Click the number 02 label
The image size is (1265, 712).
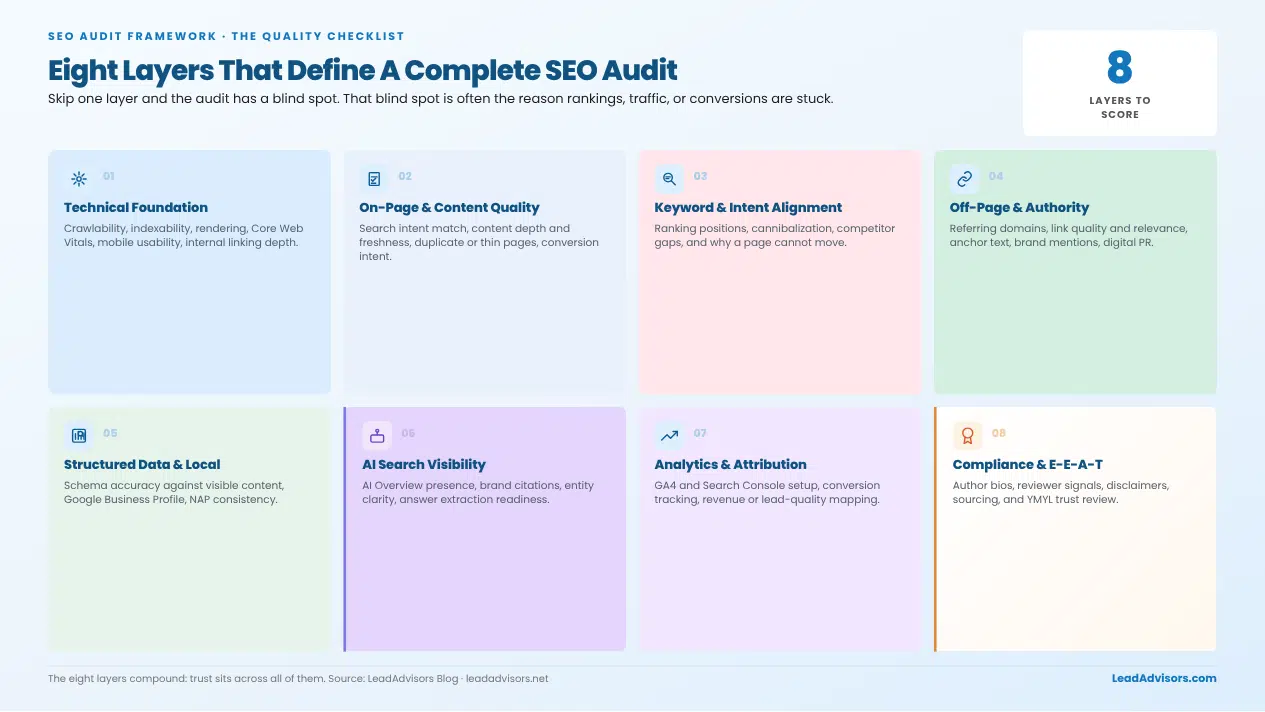click(405, 176)
